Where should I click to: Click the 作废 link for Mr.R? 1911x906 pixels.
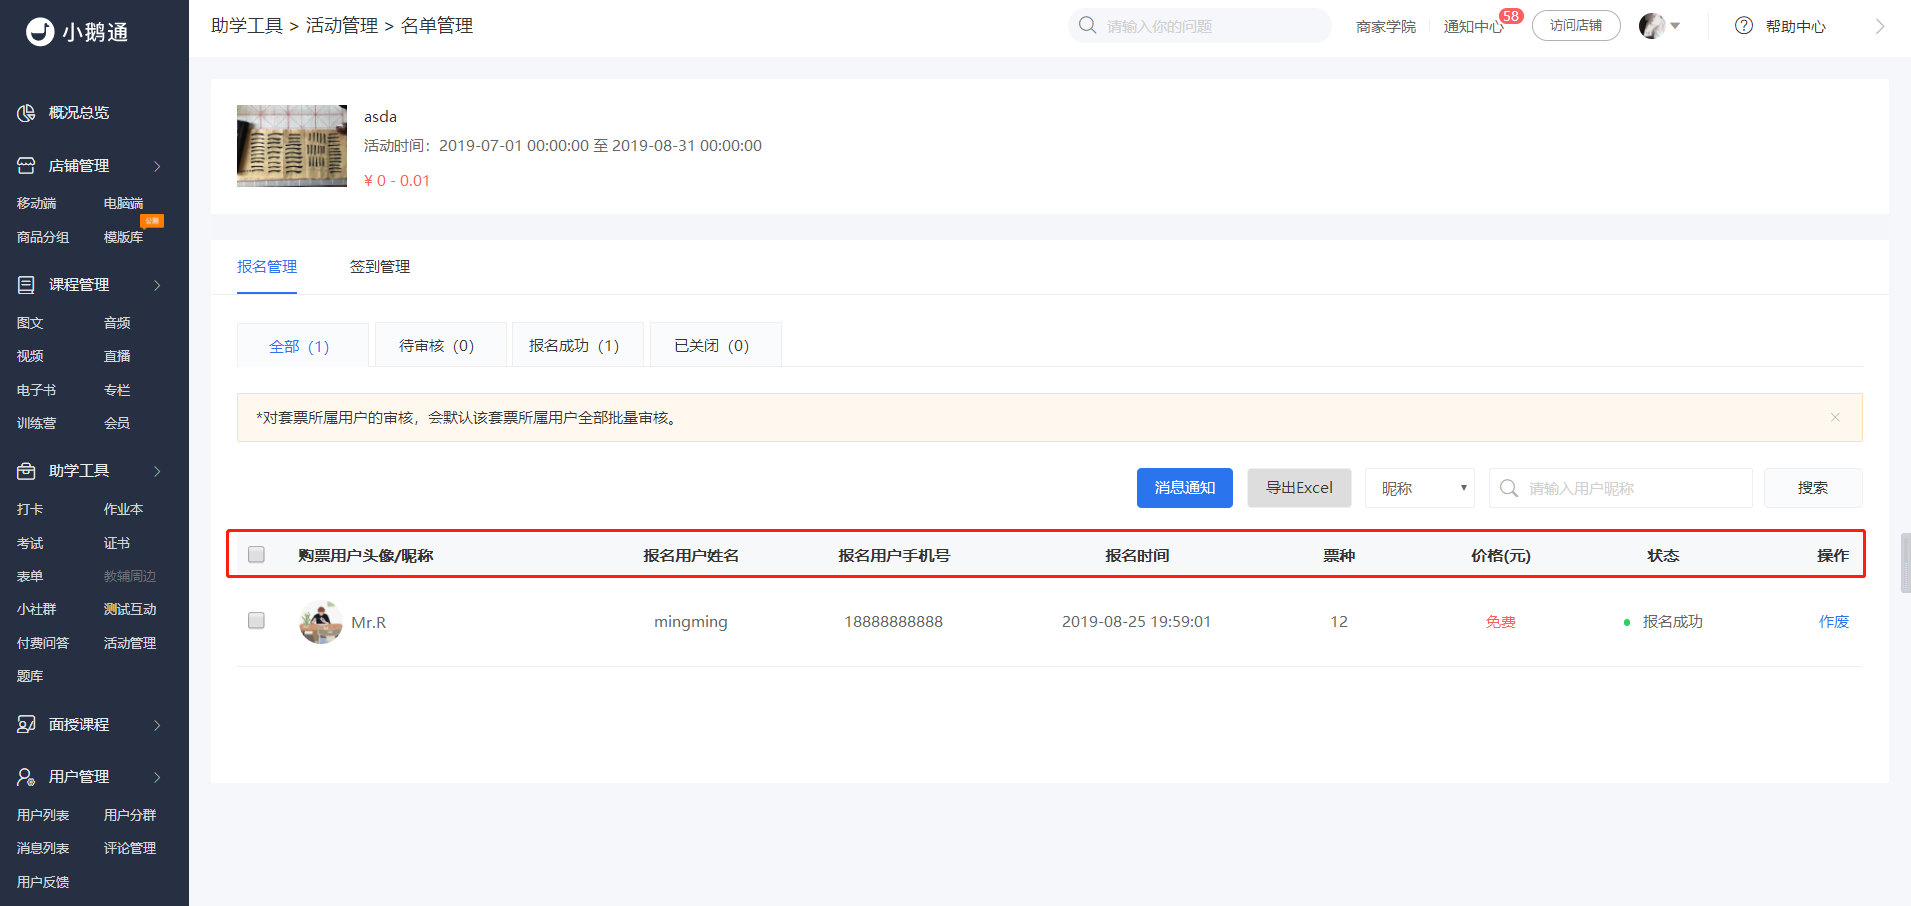(x=1834, y=621)
